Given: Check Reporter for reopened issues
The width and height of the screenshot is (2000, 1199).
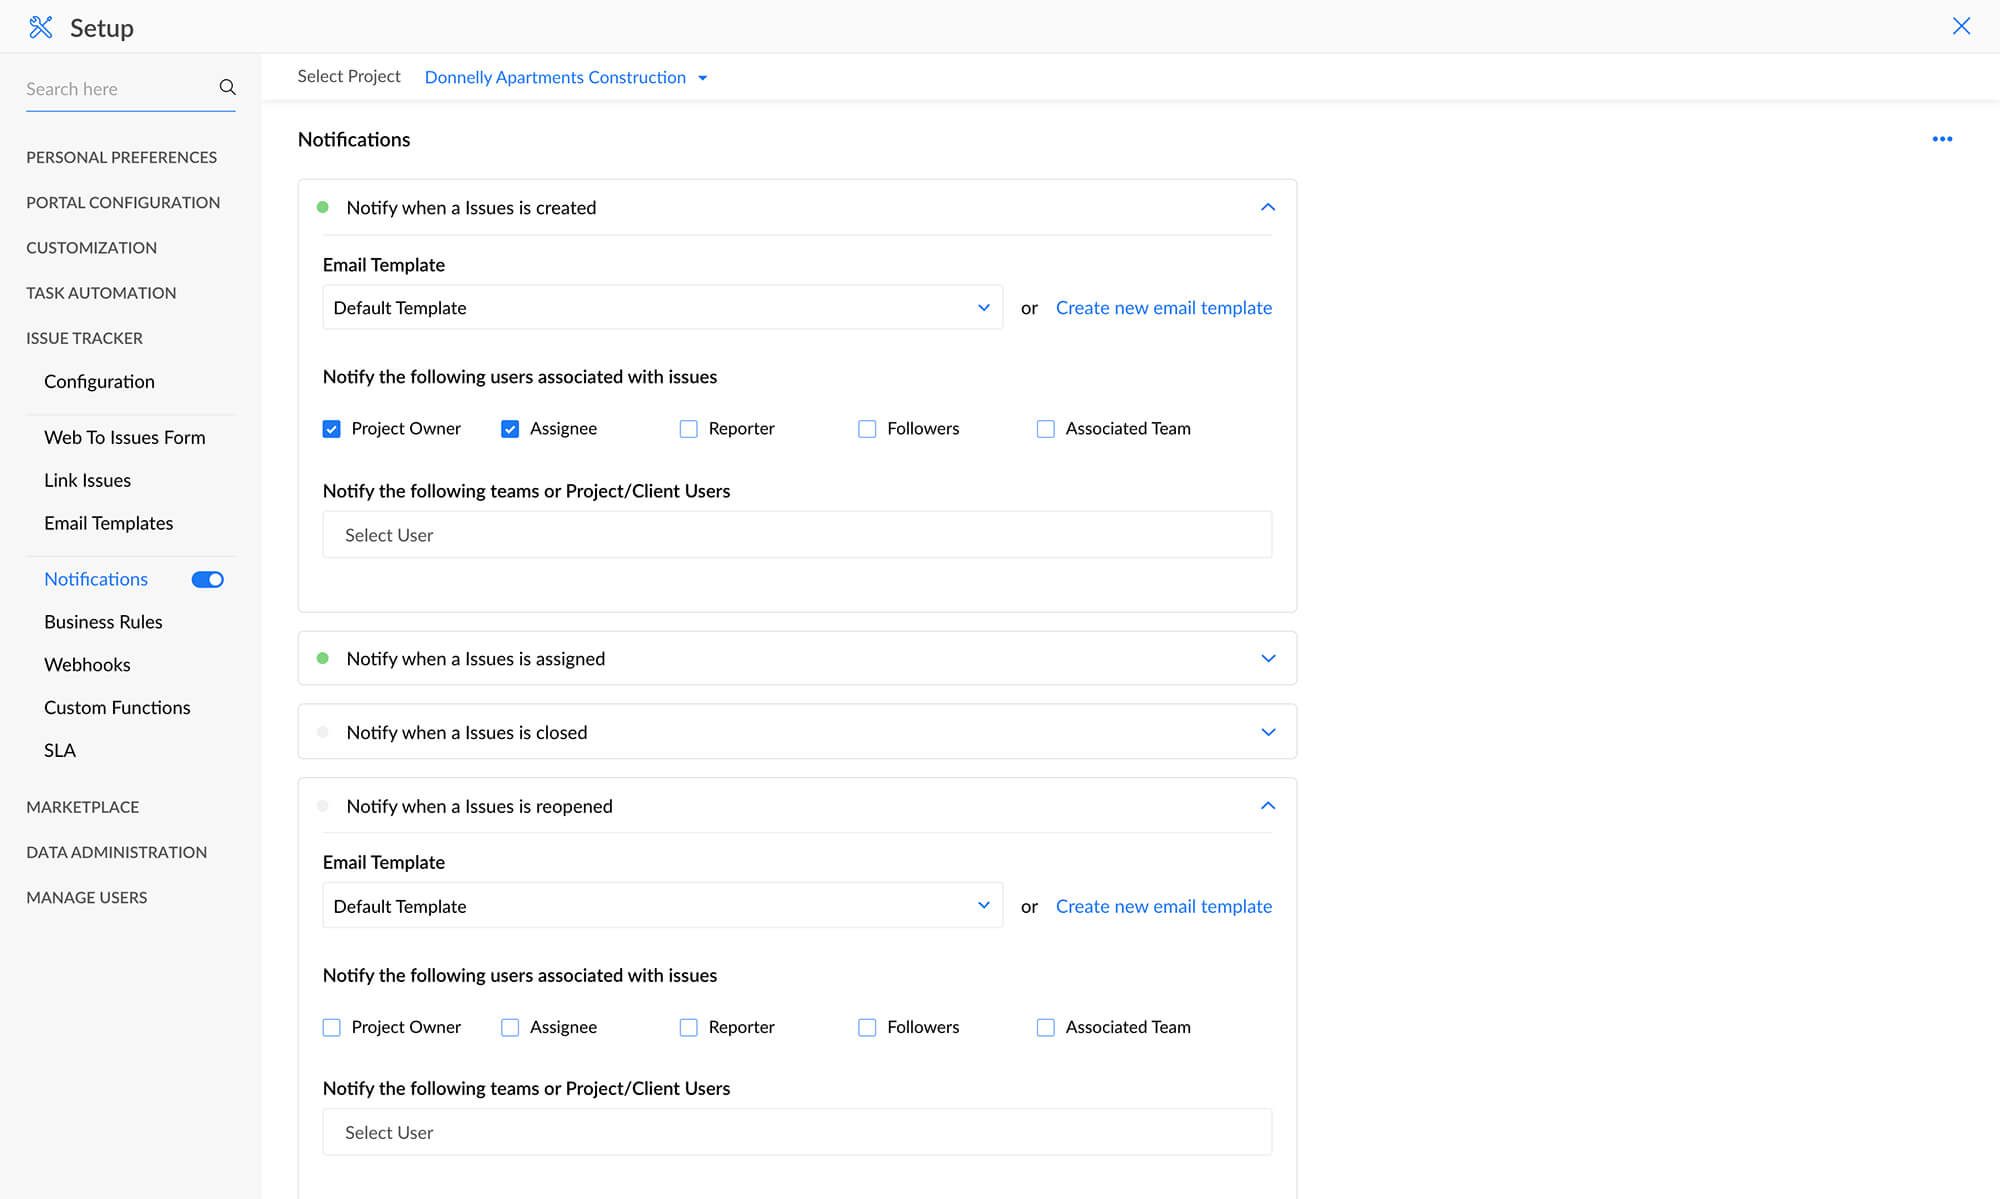Looking at the screenshot, I should click(x=689, y=1027).
